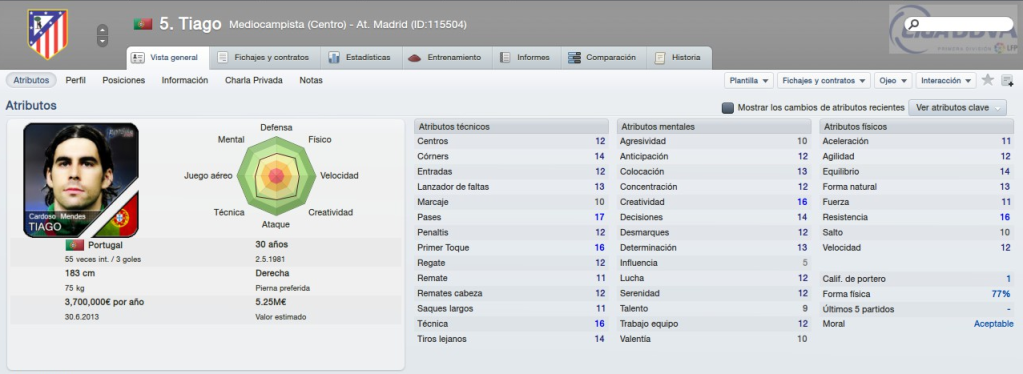Enable Mostrar los cambios de atributos recientes
Image resolution: width=1023 pixels, height=374 pixels.
coord(727,108)
